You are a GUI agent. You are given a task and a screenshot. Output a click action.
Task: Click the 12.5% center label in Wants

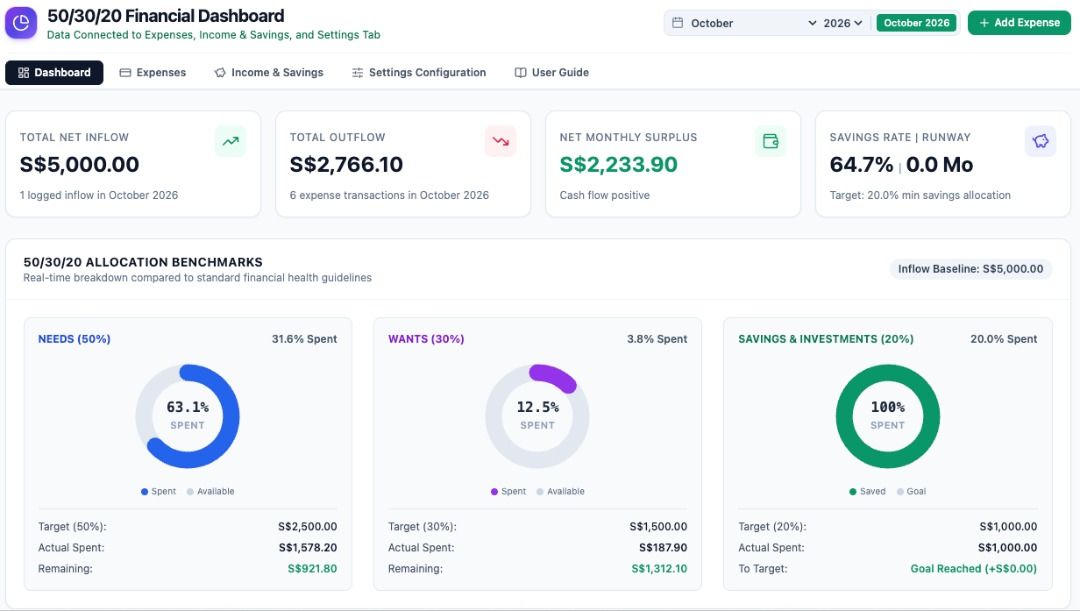coord(537,407)
